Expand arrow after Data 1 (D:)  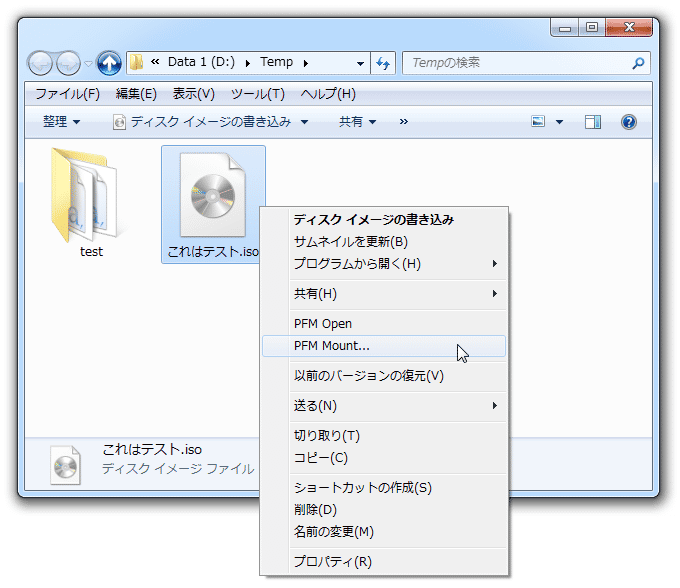pos(248,63)
